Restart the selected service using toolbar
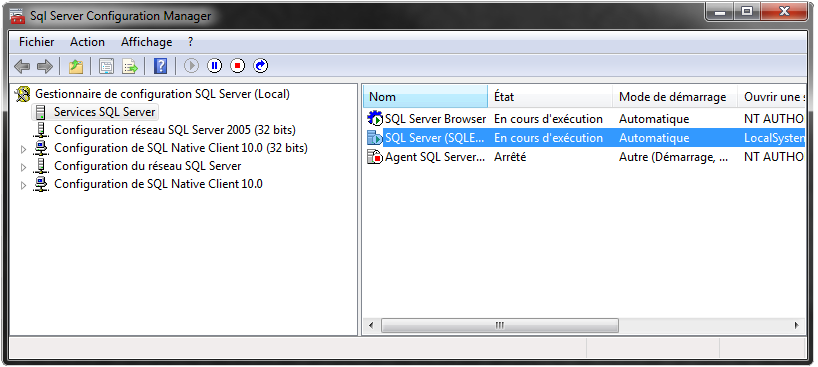Screen dimensions: 818x367 pyautogui.click(x=260, y=66)
